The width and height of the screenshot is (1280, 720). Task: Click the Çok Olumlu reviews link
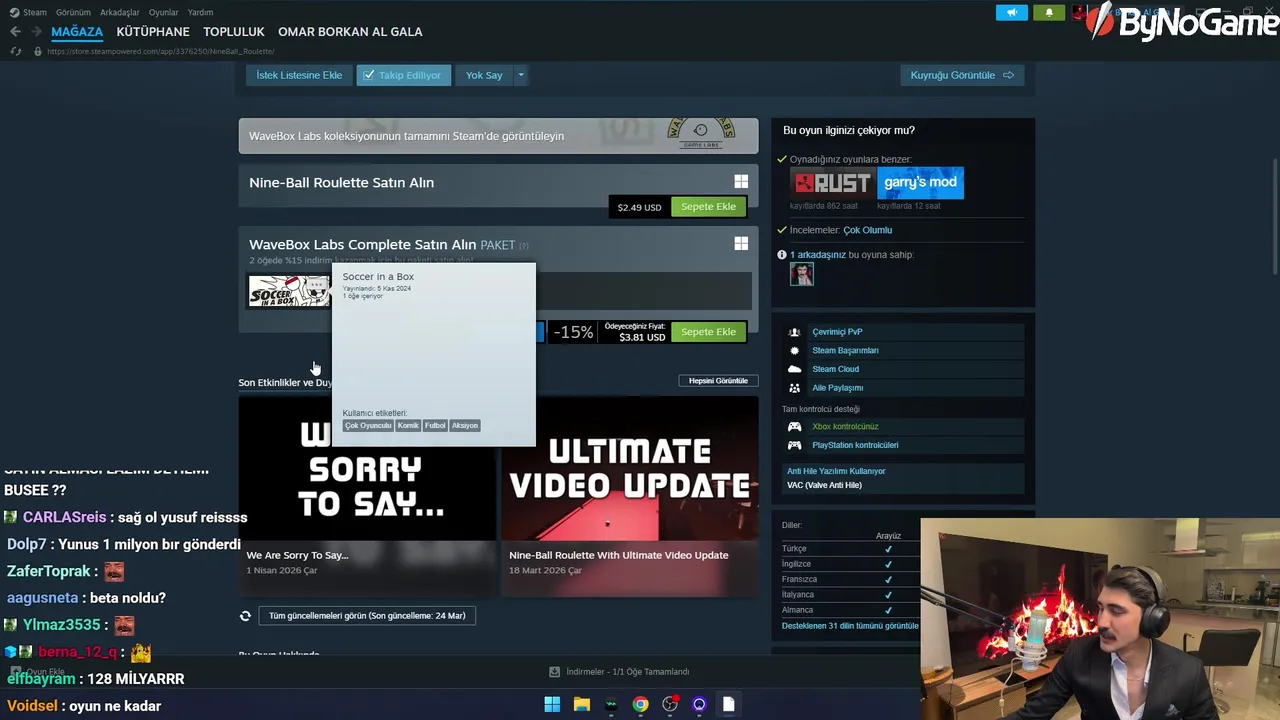867,230
